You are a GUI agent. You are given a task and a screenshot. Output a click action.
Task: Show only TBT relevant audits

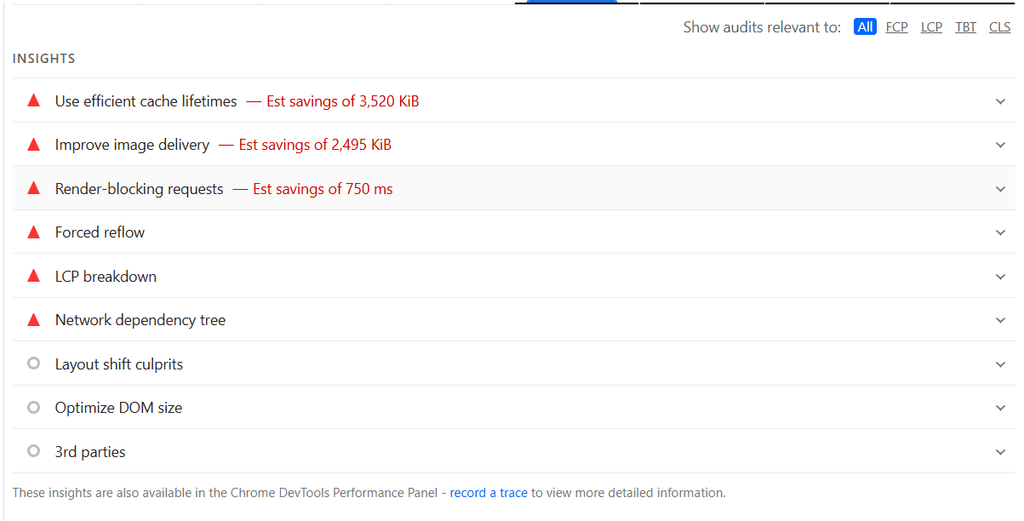[965, 27]
